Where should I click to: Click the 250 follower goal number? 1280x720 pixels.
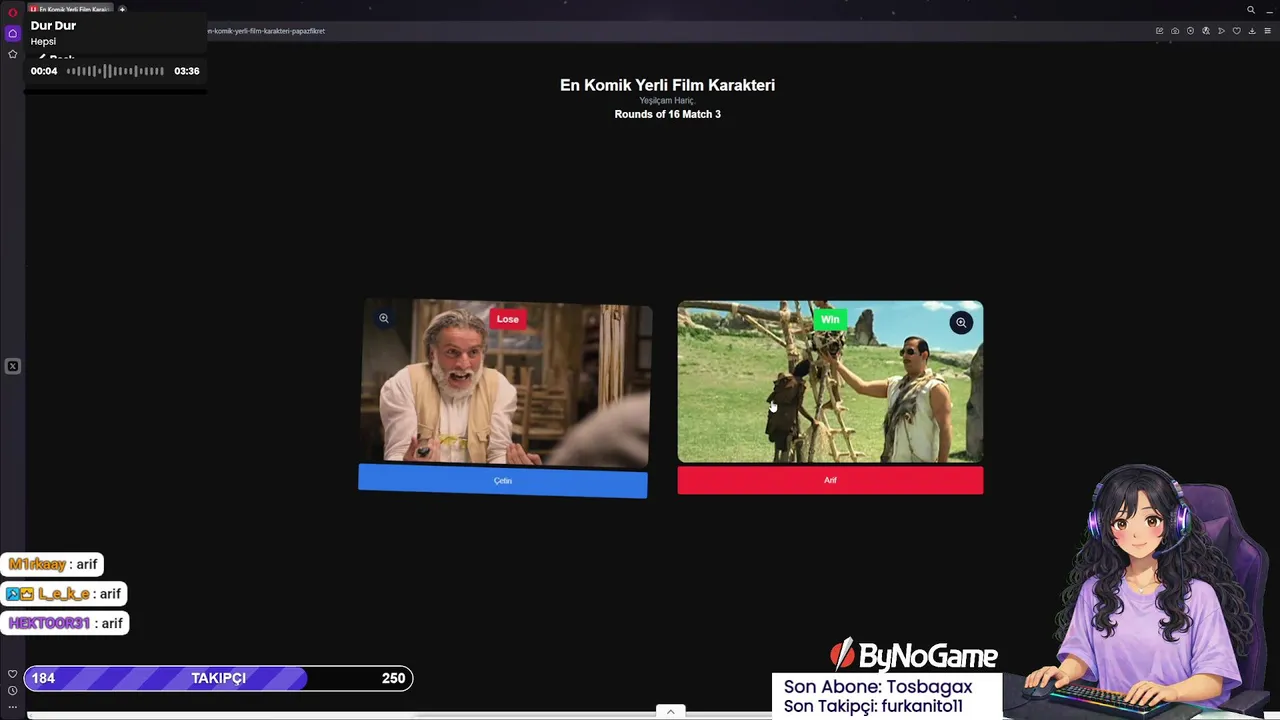tap(394, 678)
